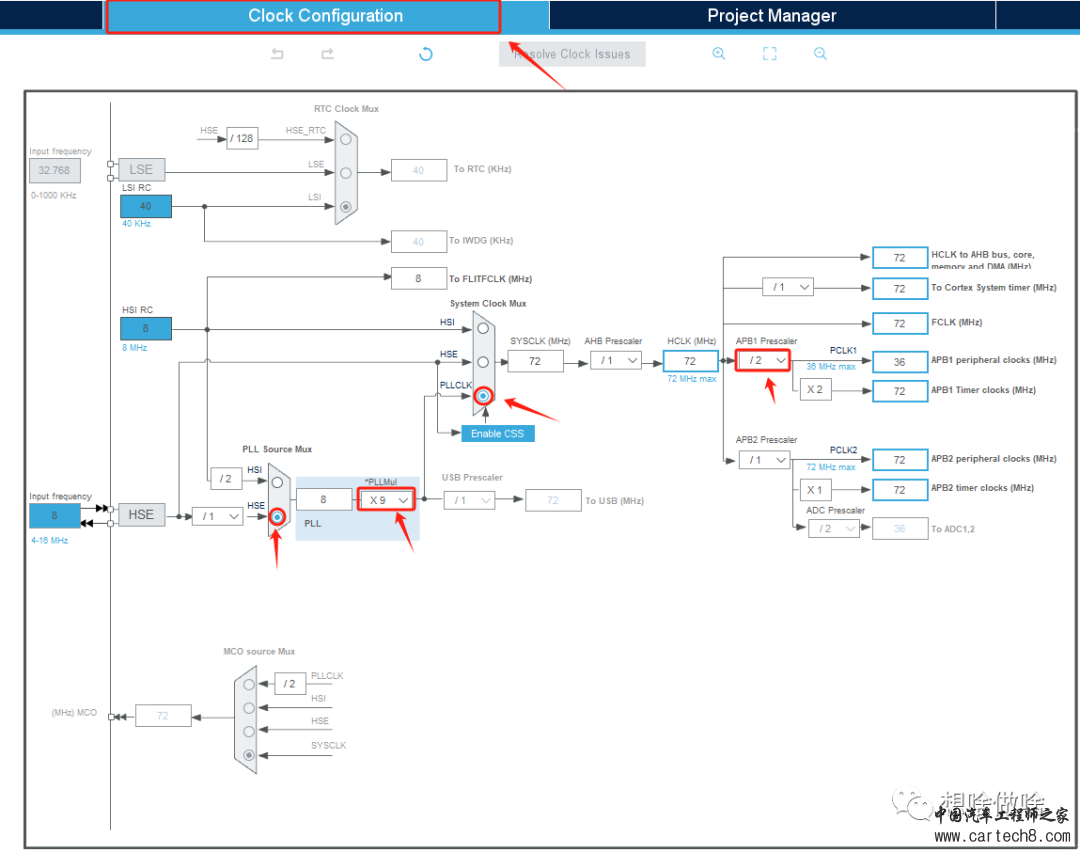Select HSE_RTC in RTC Clock Mux
Image resolution: width=1080 pixels, height=852 pixels.
pos(346,139)
